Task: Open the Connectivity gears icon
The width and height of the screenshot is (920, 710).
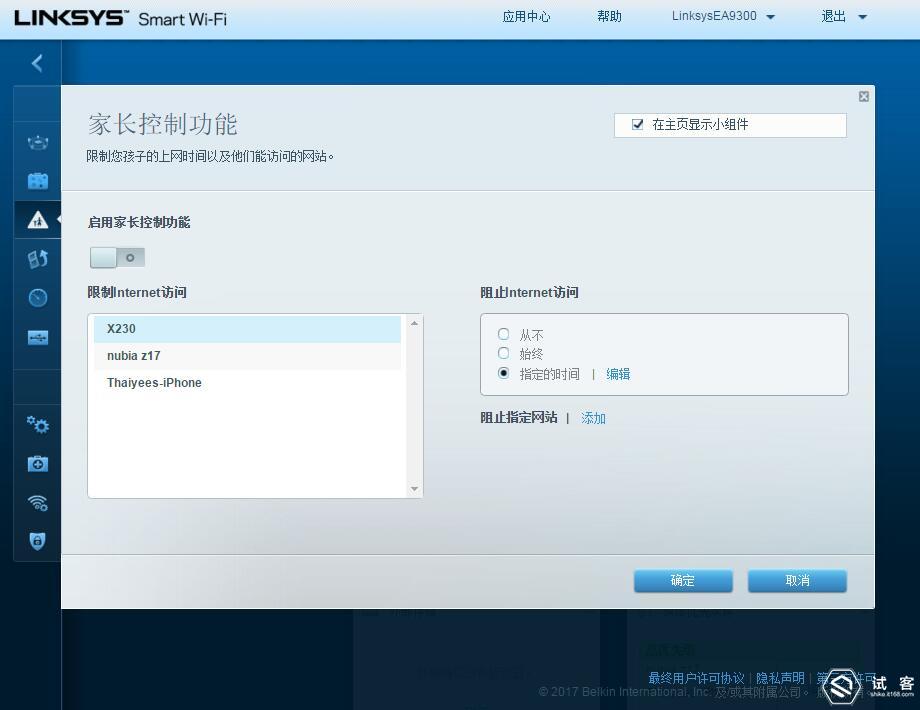Action: point(37,424)
